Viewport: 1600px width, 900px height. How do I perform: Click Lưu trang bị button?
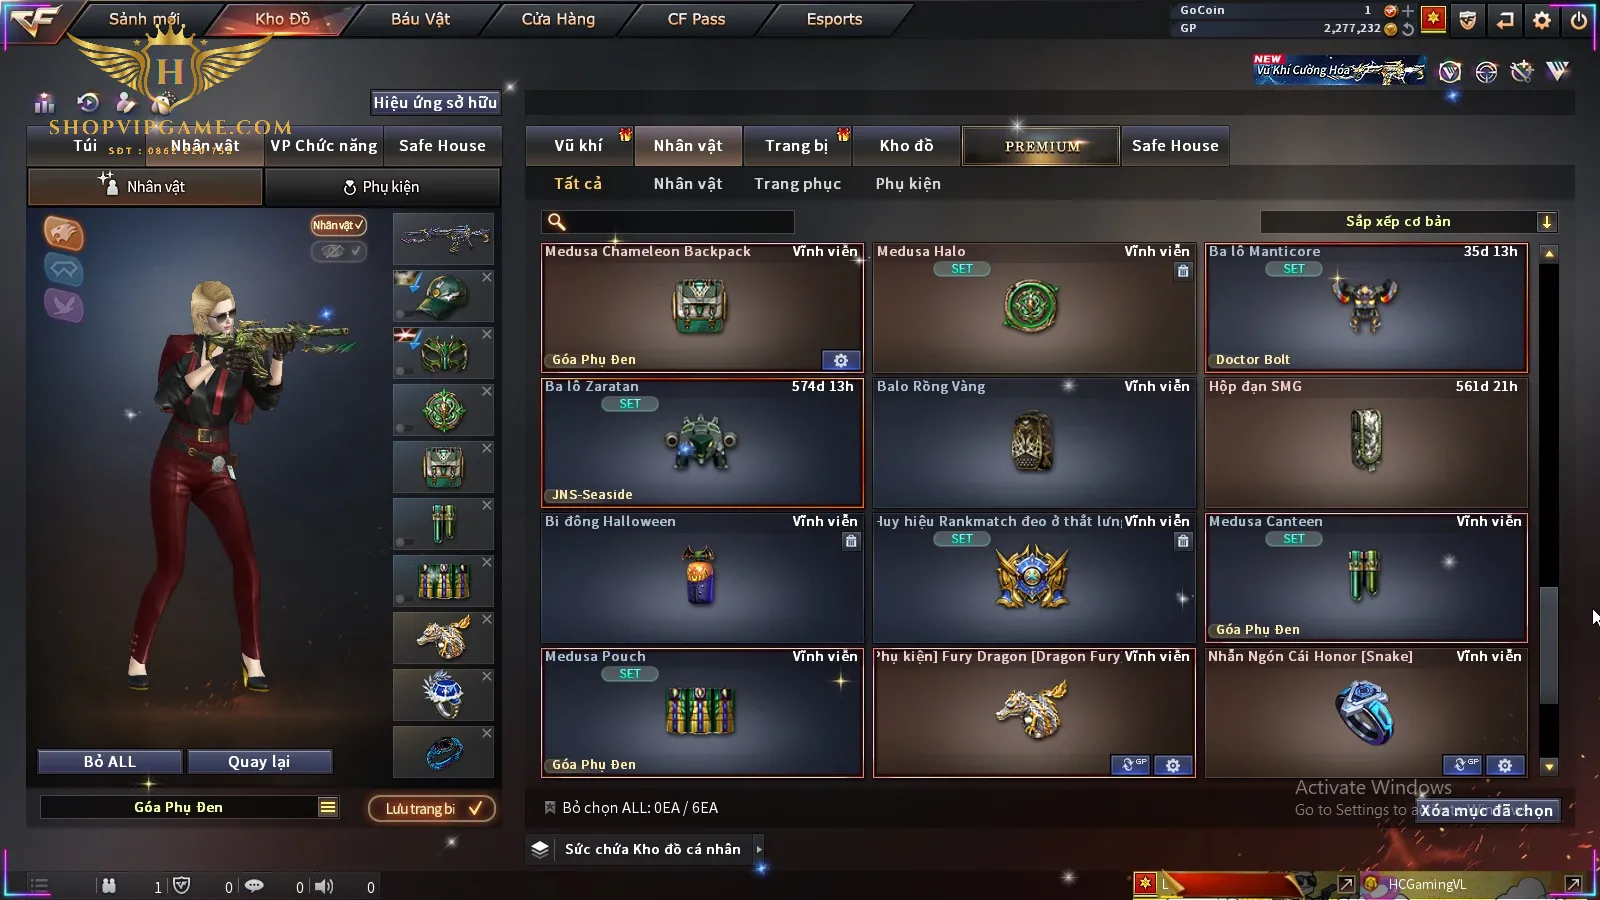pos(433,808)
